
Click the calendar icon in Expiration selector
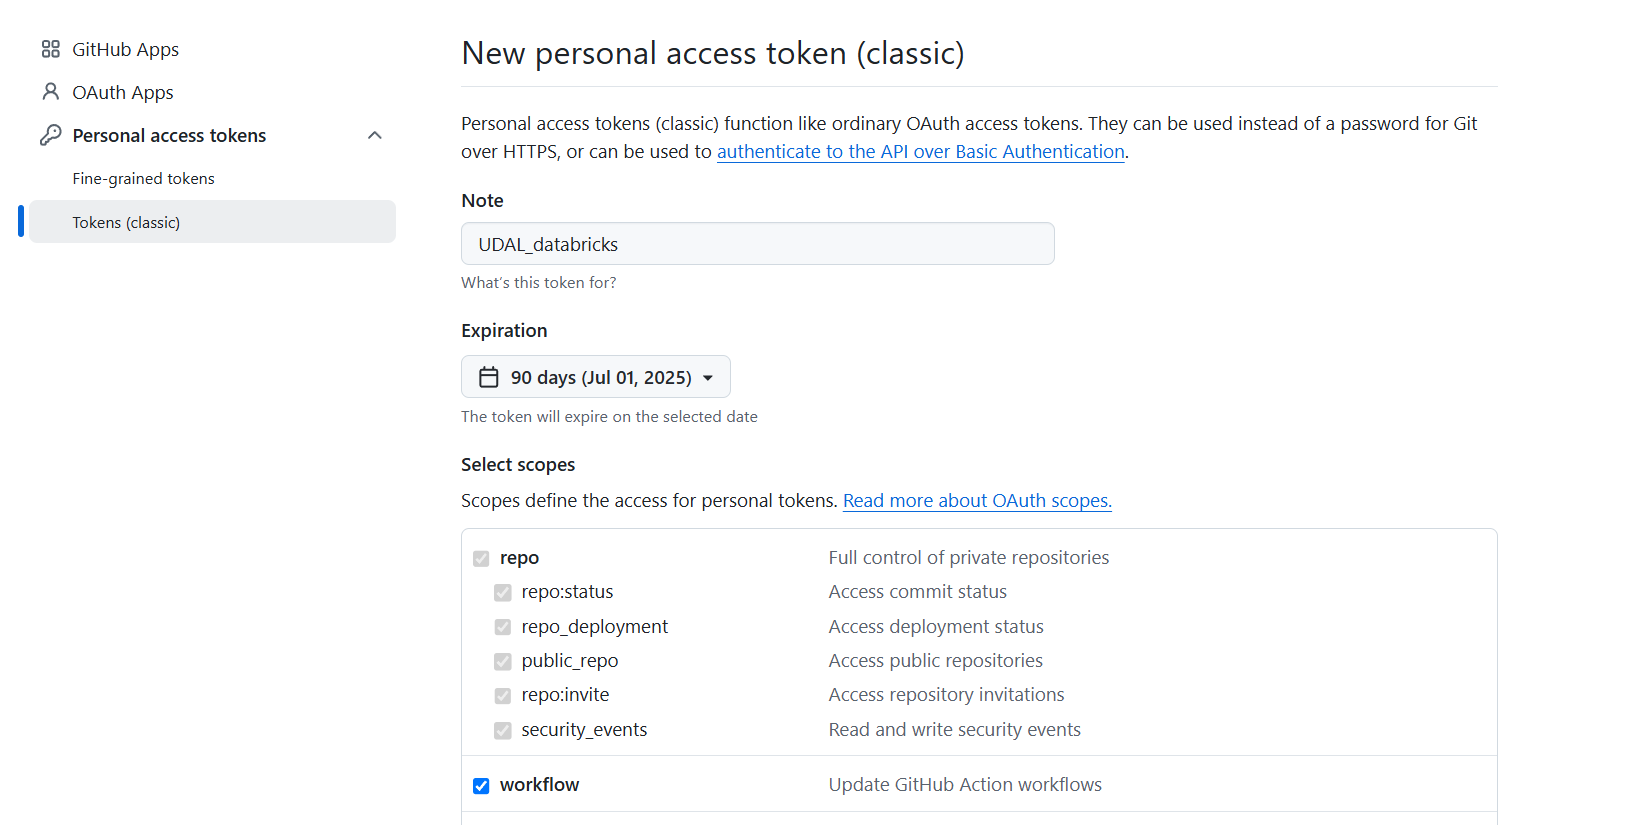489,377
